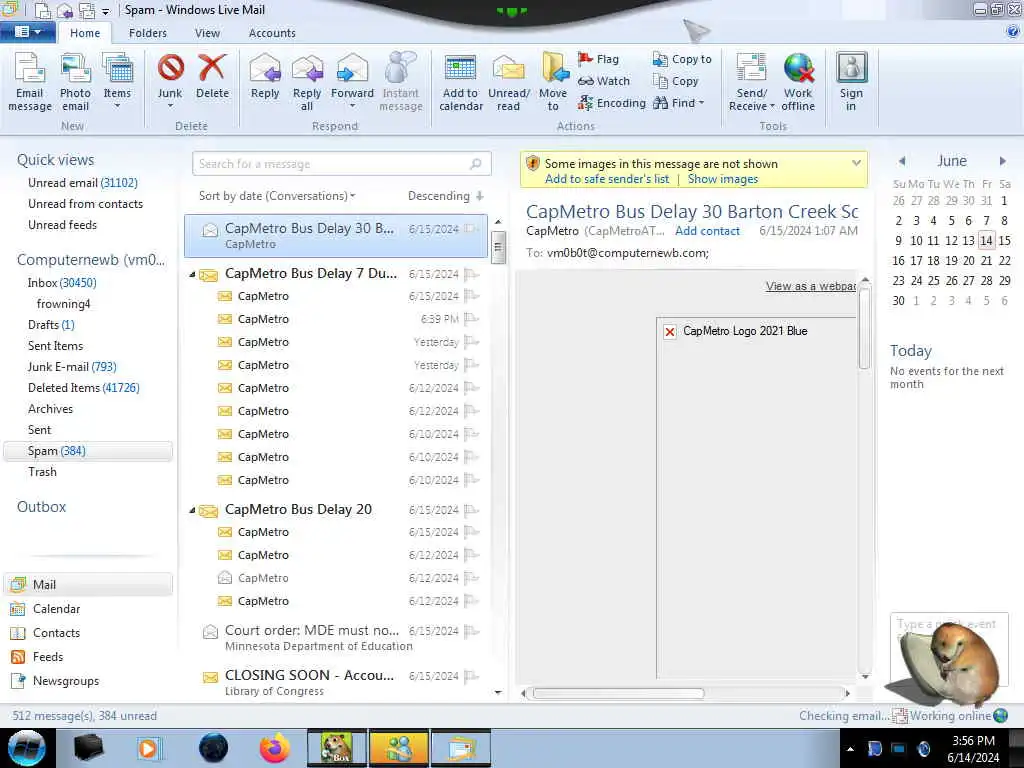Toggle Work offline mode
Screen dimensions: 1024x768
click(x=798, y=82)
